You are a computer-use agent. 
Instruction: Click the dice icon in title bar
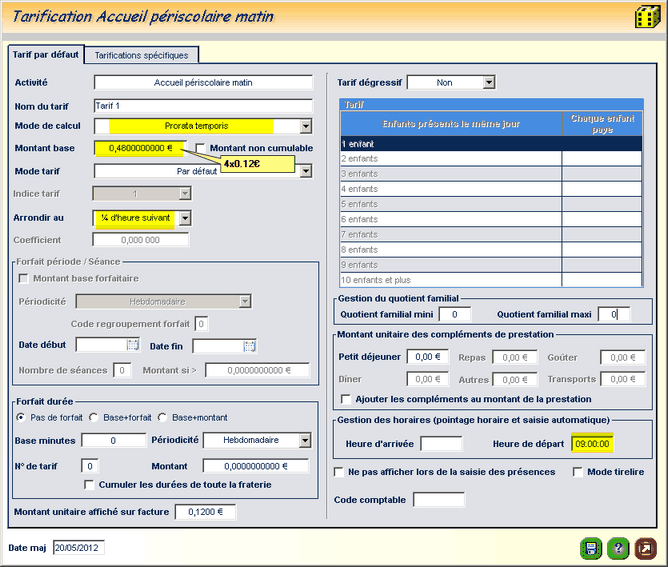point(646,17)
